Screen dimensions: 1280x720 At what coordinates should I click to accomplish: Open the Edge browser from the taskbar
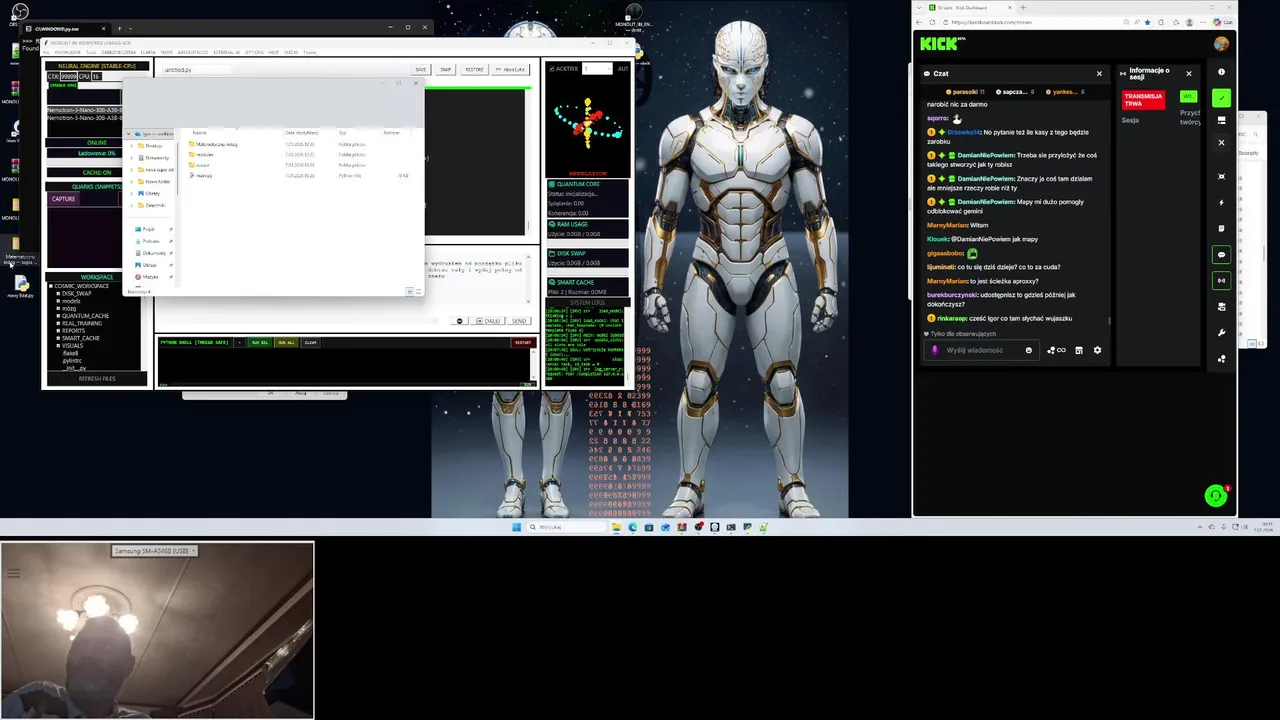[633, 527]
